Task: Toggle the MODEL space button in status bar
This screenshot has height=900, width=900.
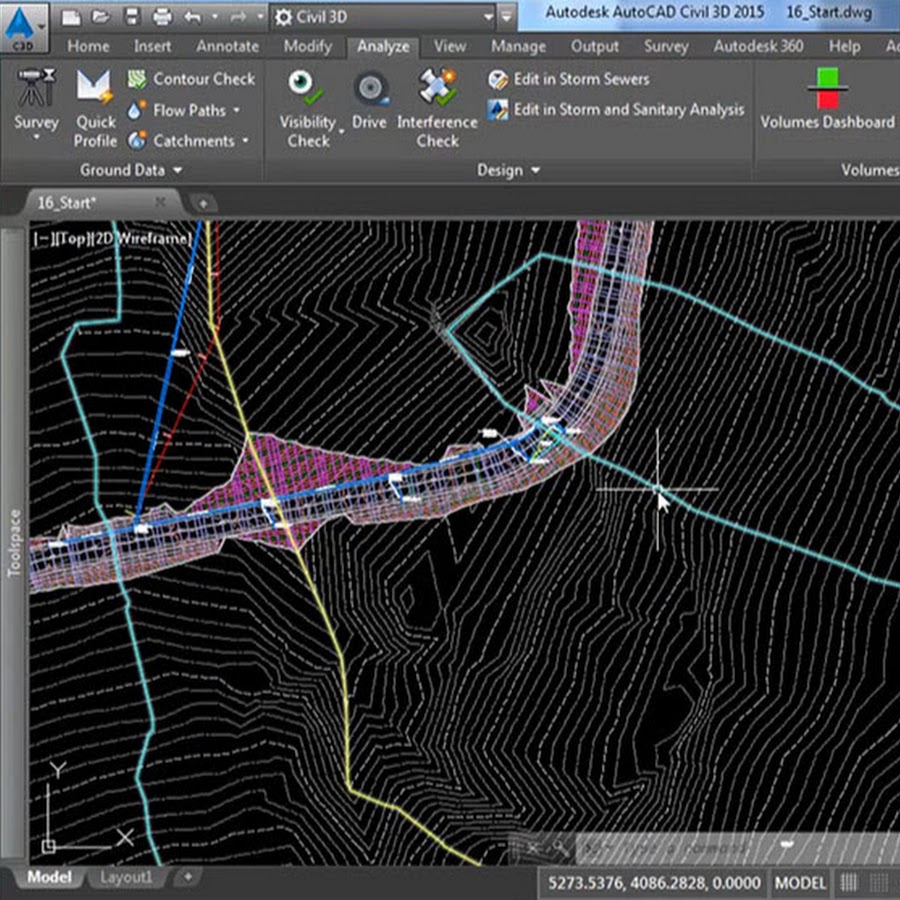Action: click(802, 883)
